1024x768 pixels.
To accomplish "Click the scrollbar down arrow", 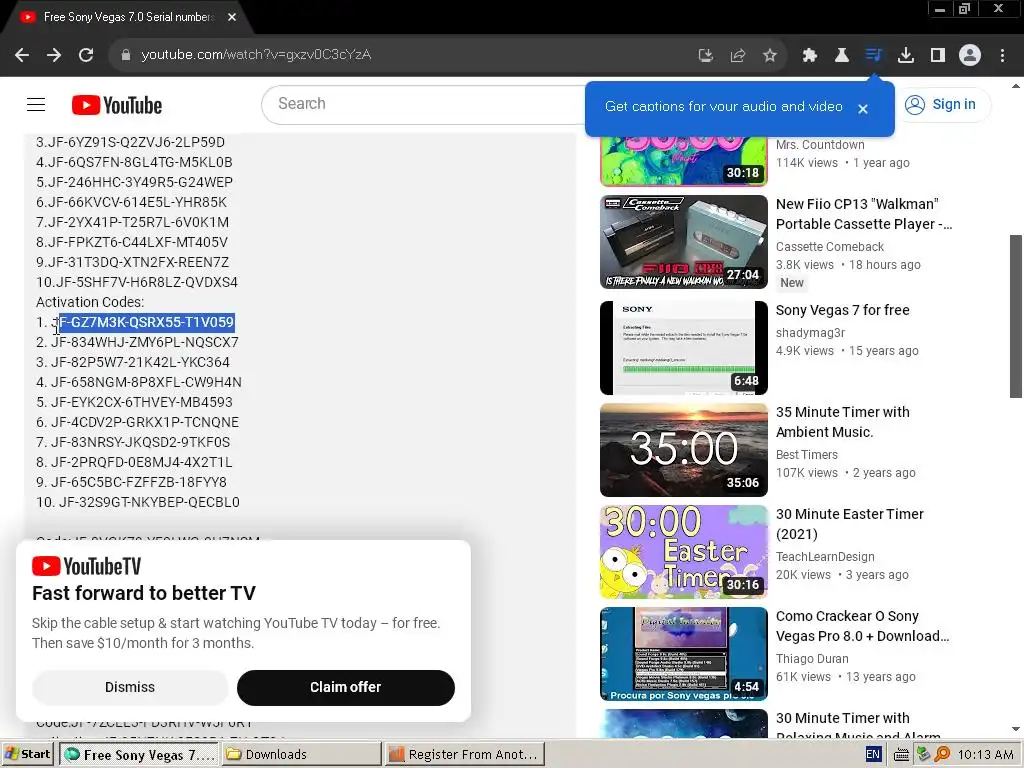I will [1016, 729].
